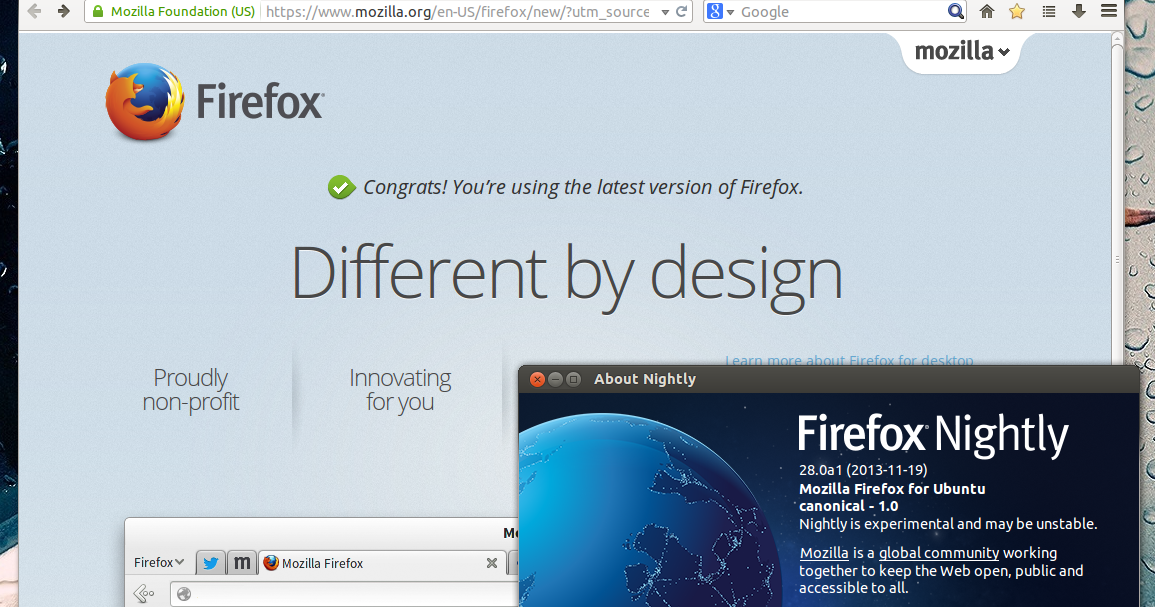Viewport: 1155px width, 607px height.
Task: Click the Back navigation arrow
Action: pos(34,11)
